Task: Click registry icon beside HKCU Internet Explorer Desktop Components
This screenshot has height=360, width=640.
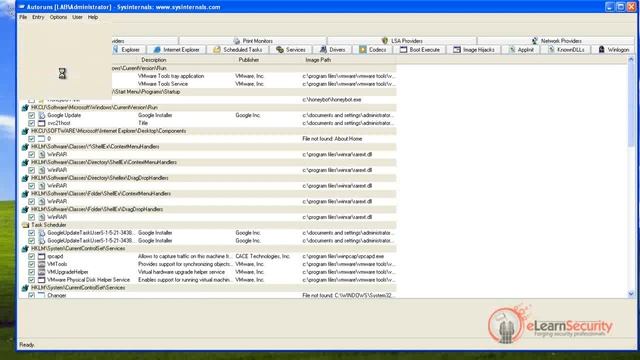Action: click(x=25, y=131)
